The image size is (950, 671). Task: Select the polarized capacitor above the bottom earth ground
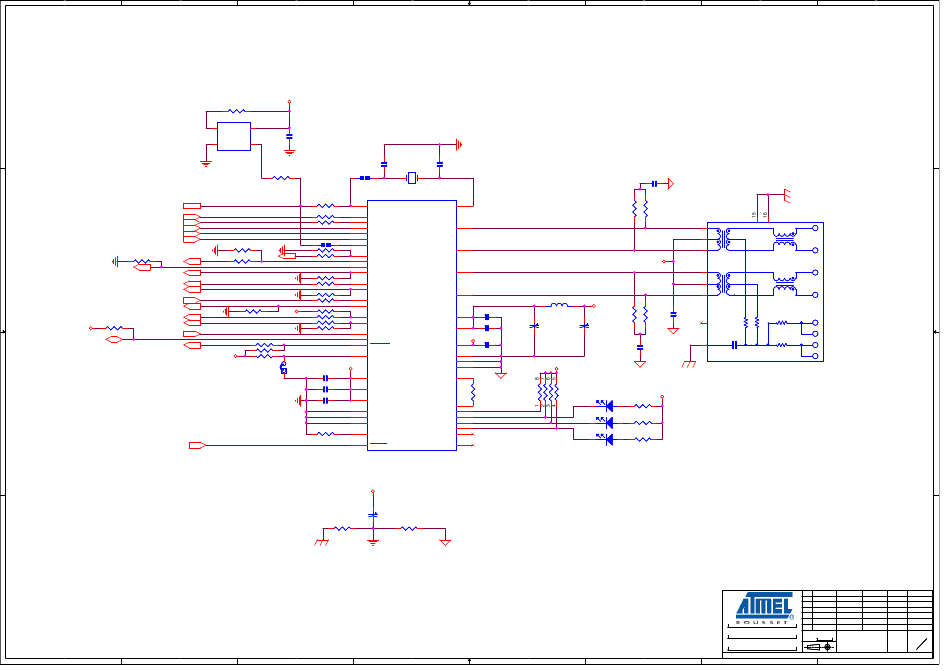point(373,515)
